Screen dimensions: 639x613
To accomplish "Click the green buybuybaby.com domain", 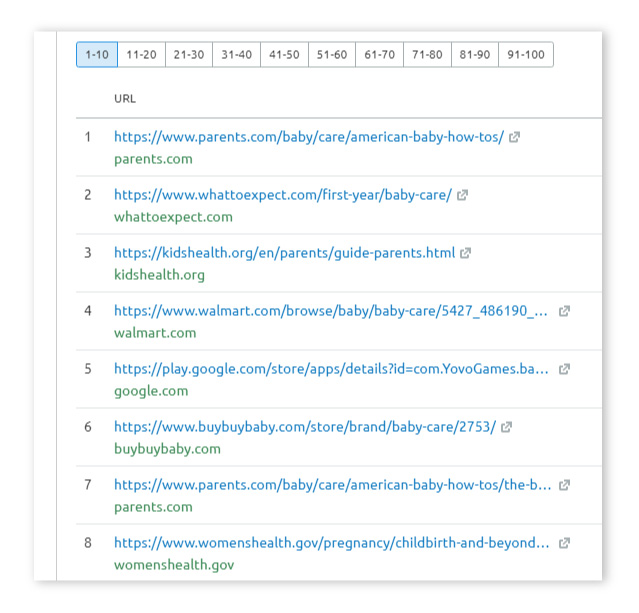I will 167,449.
